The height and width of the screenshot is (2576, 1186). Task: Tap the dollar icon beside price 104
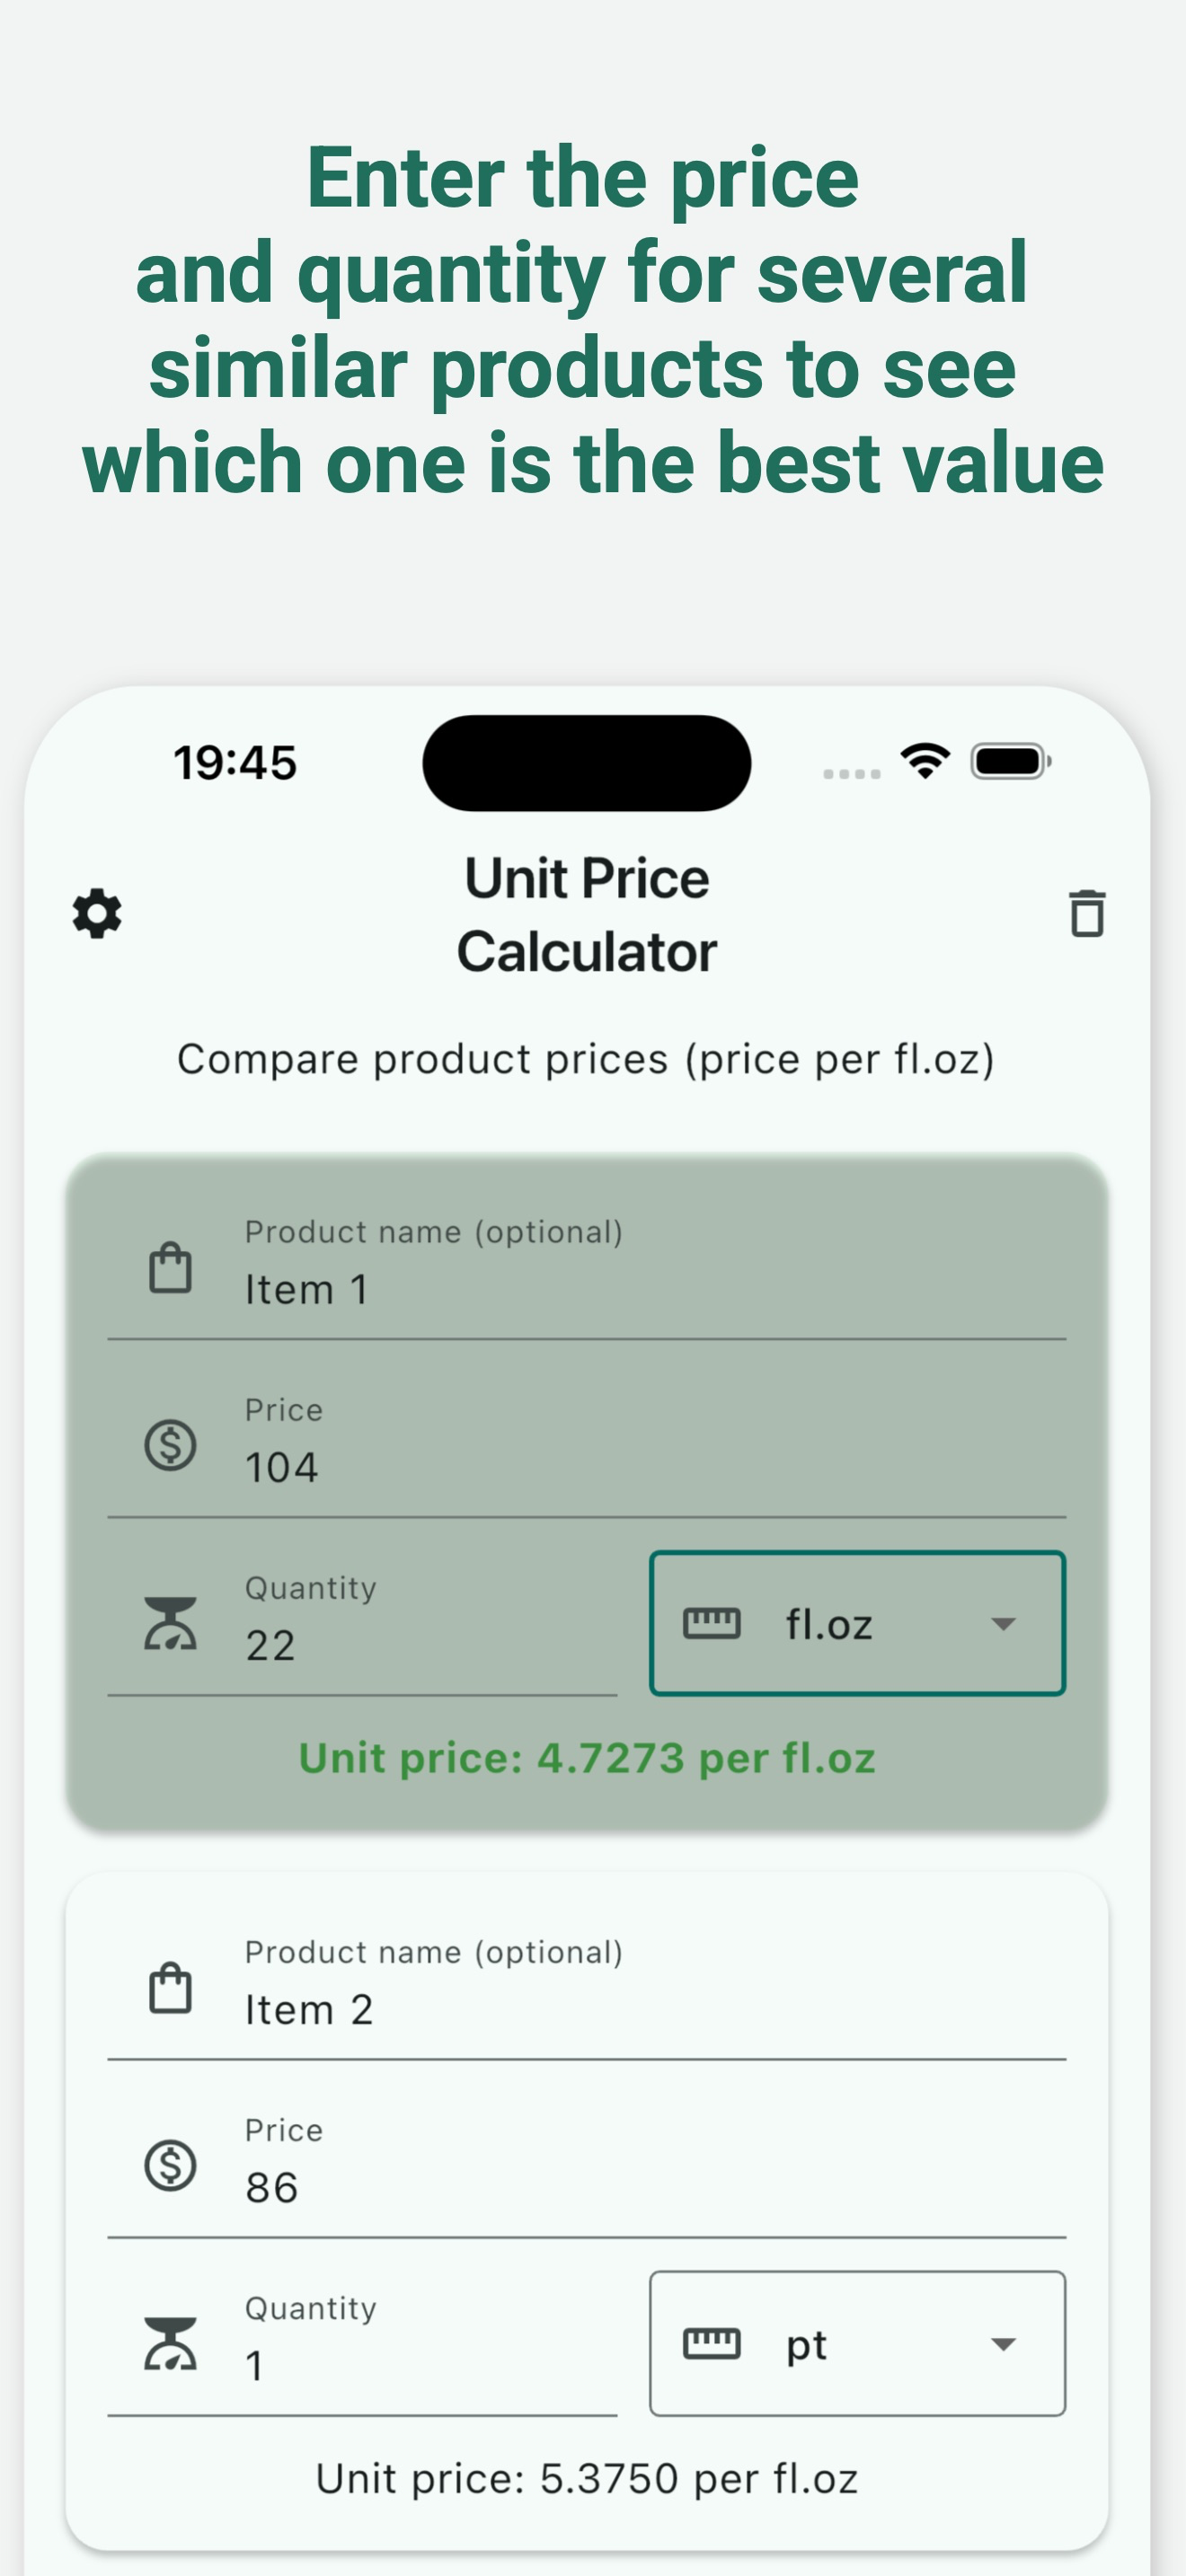point(170,1445)
